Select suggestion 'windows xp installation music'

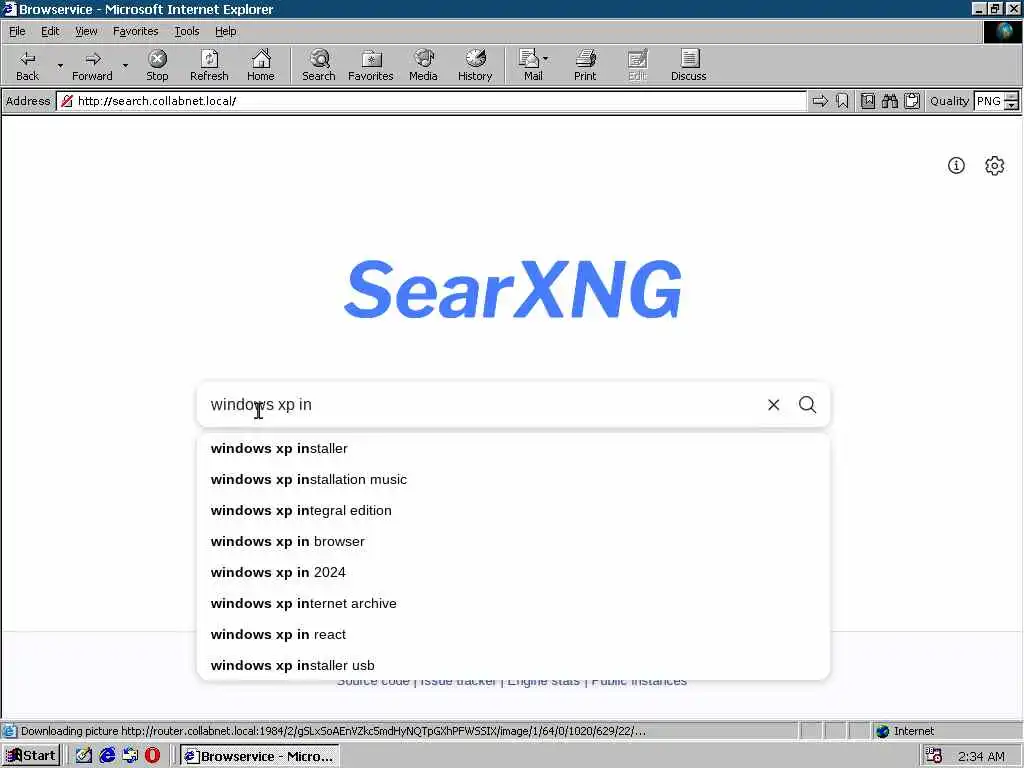coord(513,479)
